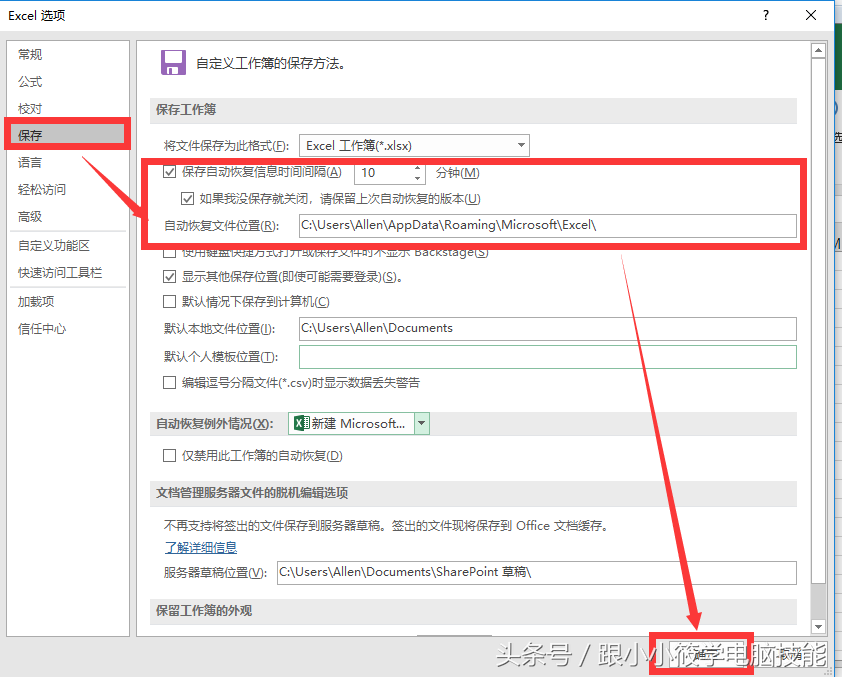Decrease the autosave minutes spinner
Screen dimensions: 842x677
click(x=418, y=178)
